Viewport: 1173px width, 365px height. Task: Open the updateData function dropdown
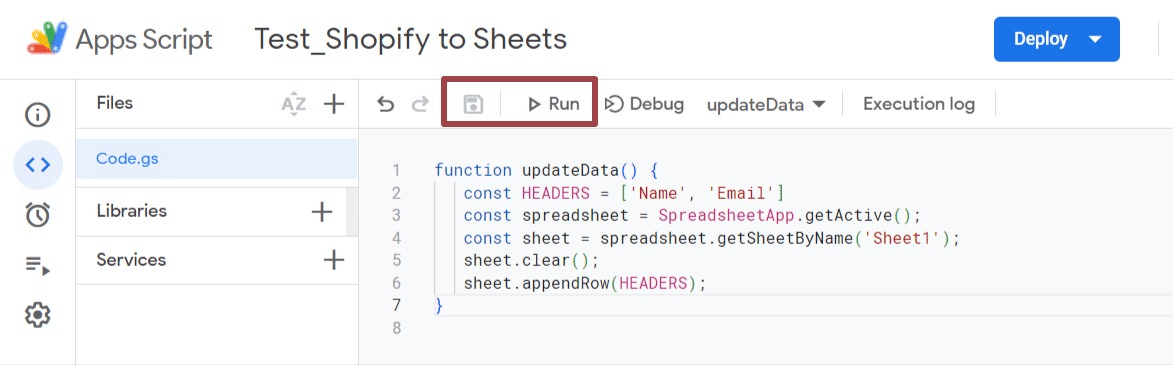(766, 105)
